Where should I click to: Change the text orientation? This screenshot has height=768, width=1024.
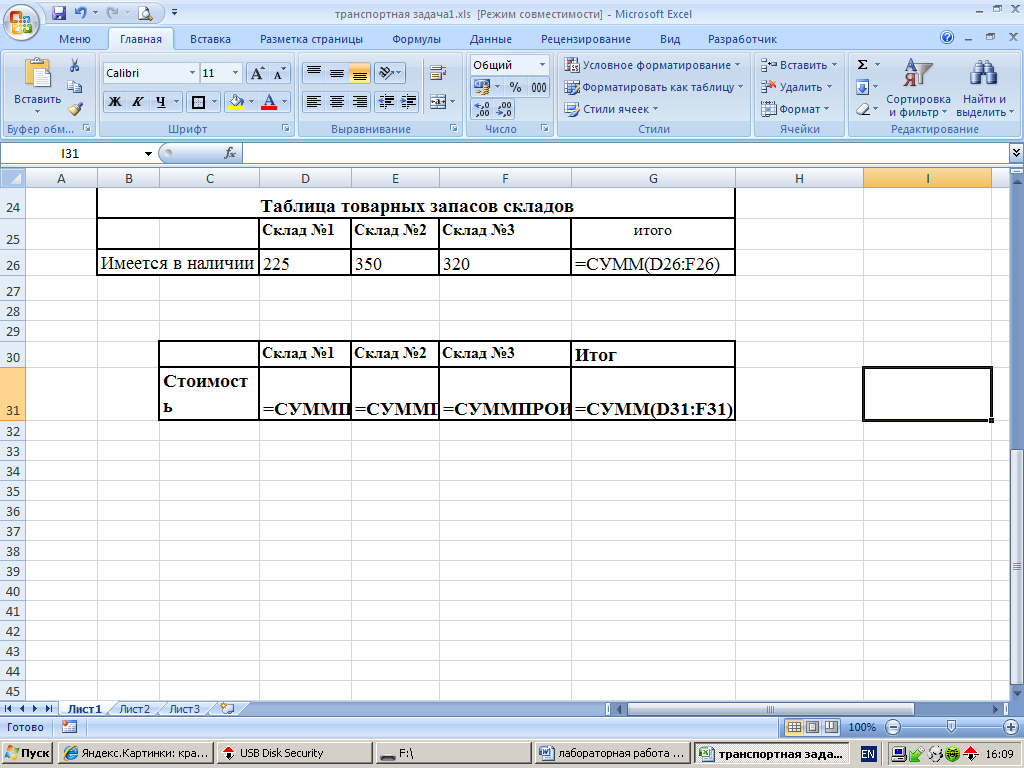389,73
